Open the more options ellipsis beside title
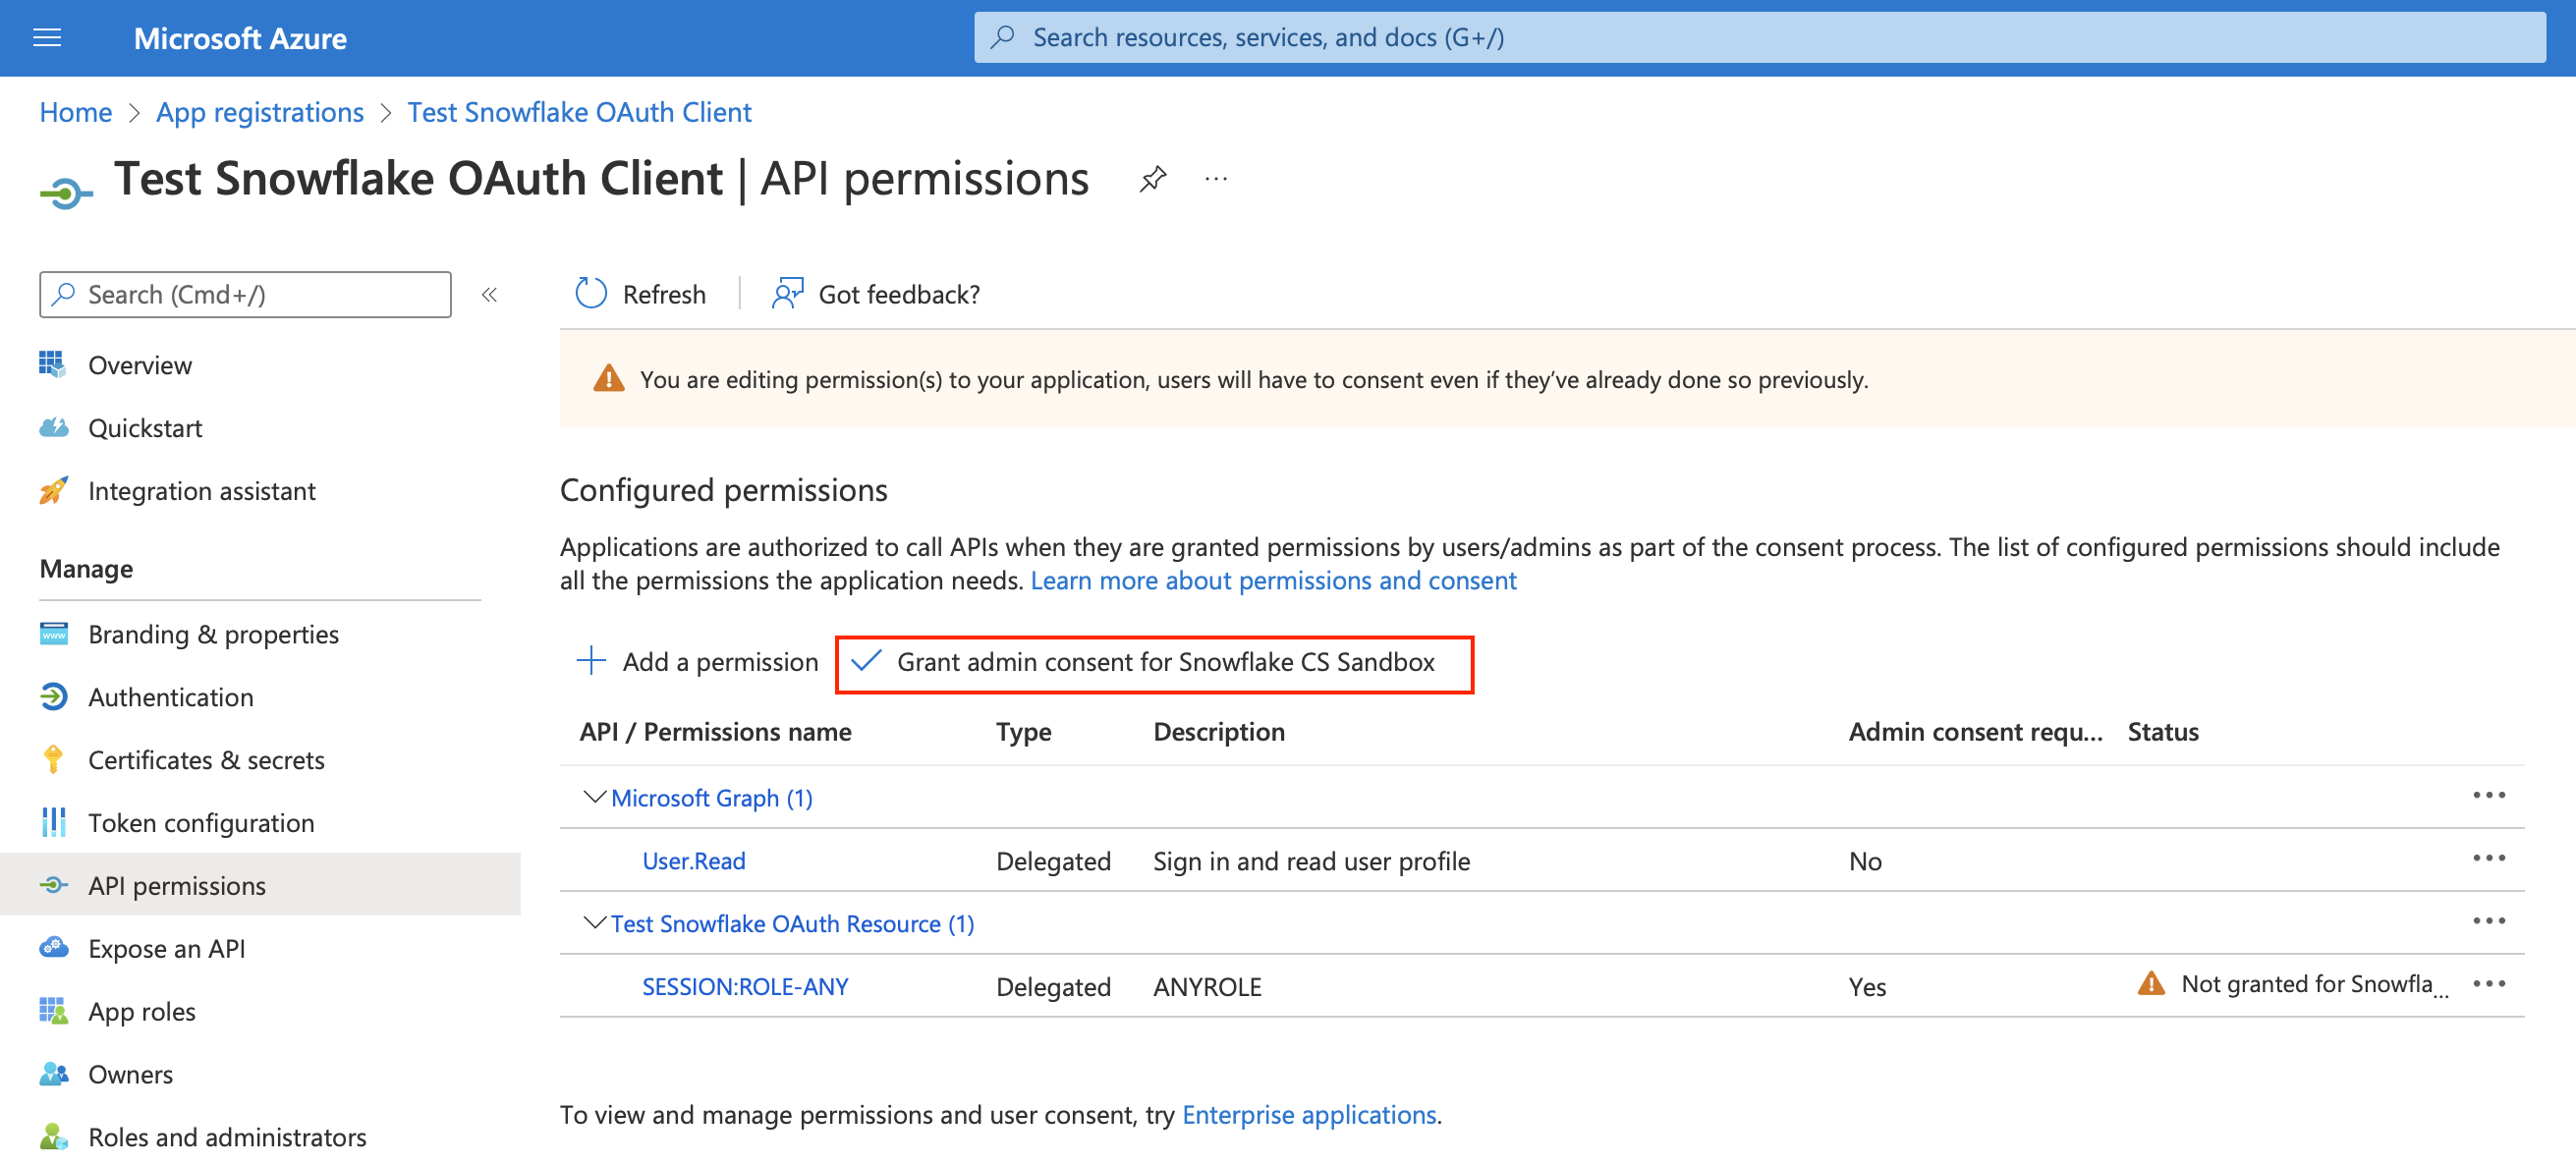The image size is (2576, 1165). [x=1215, y=179]
